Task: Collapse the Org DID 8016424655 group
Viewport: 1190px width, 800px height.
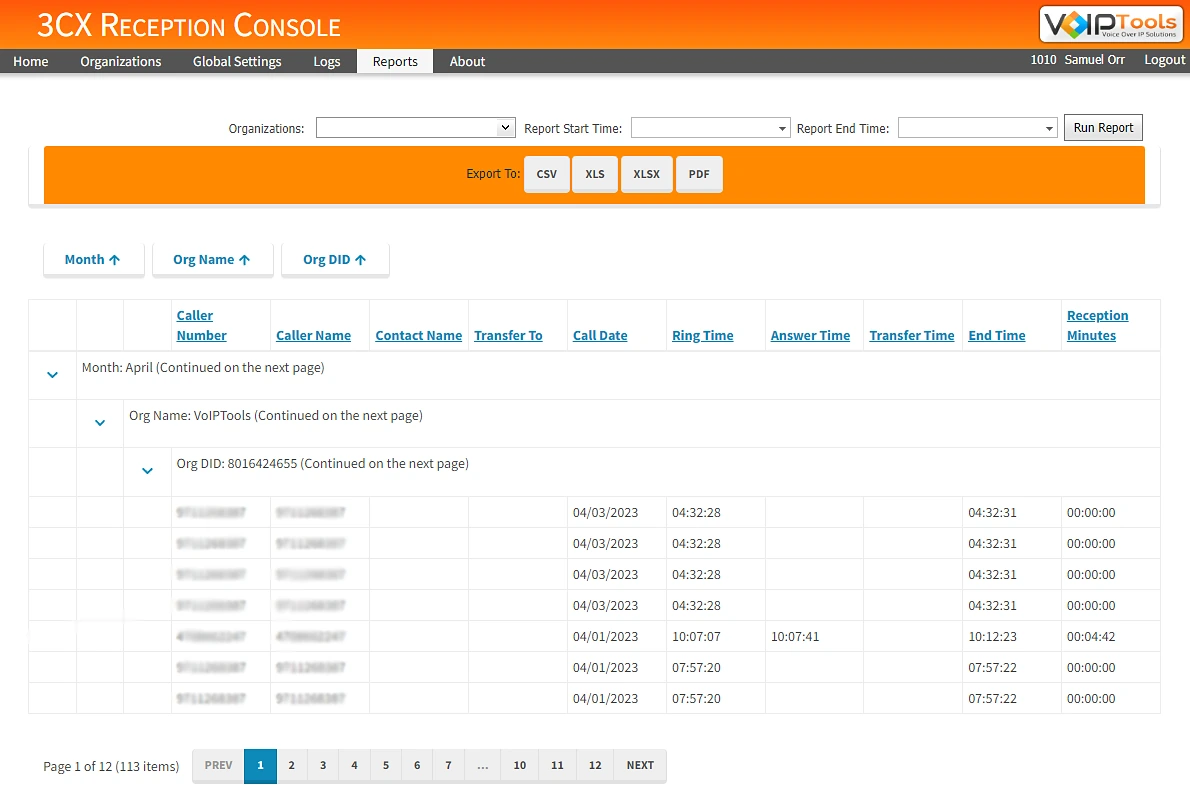Action: point(147,471)
